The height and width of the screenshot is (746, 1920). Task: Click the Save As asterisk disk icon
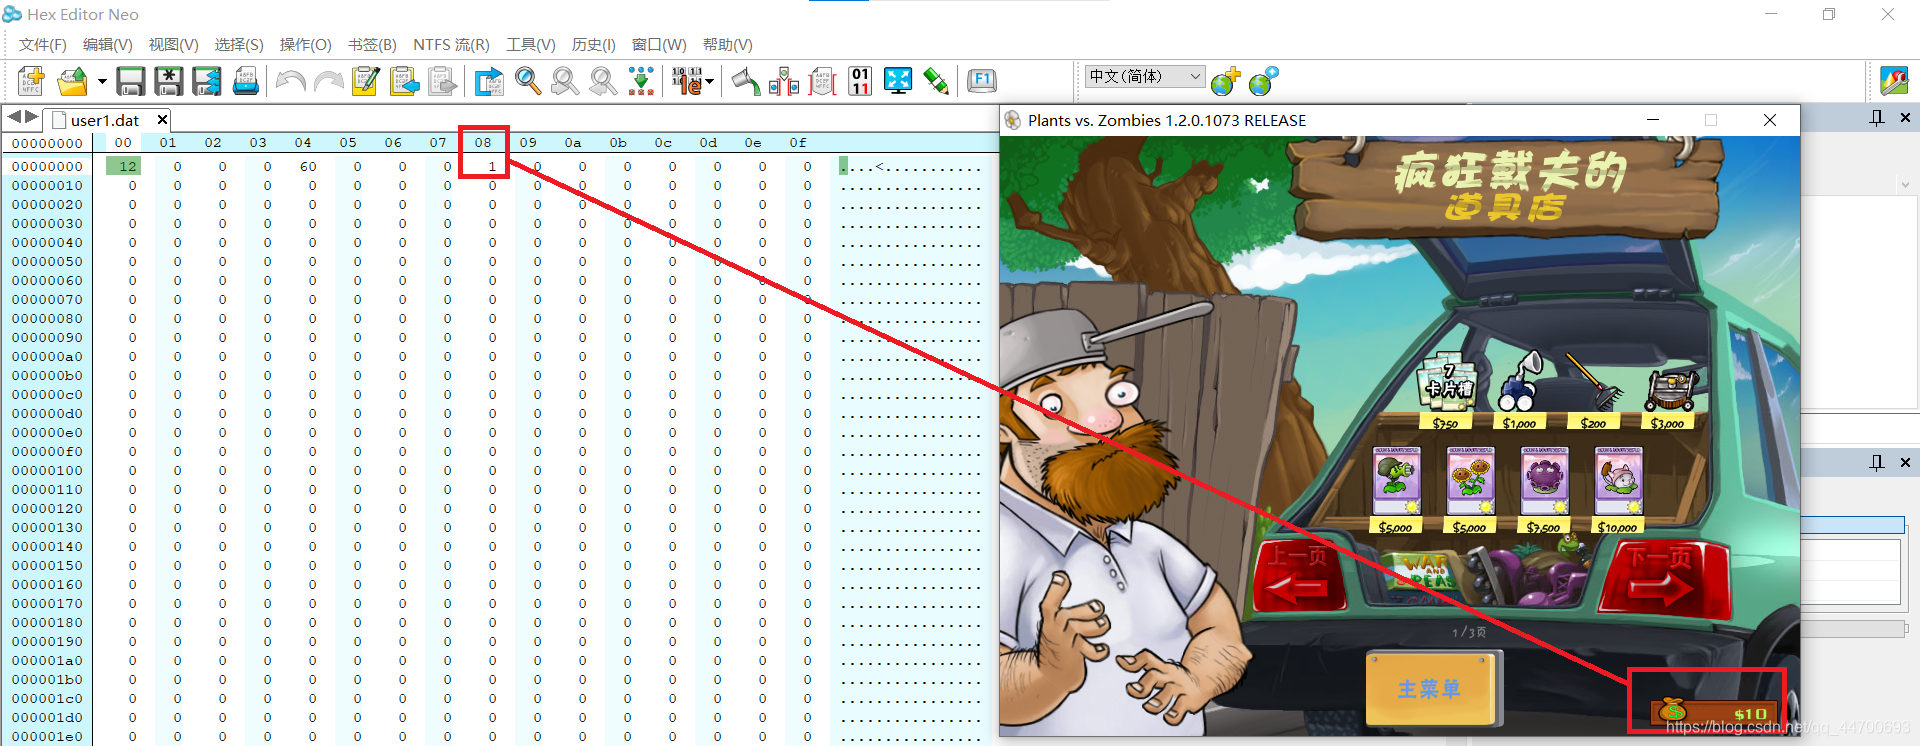pos(169,81)
